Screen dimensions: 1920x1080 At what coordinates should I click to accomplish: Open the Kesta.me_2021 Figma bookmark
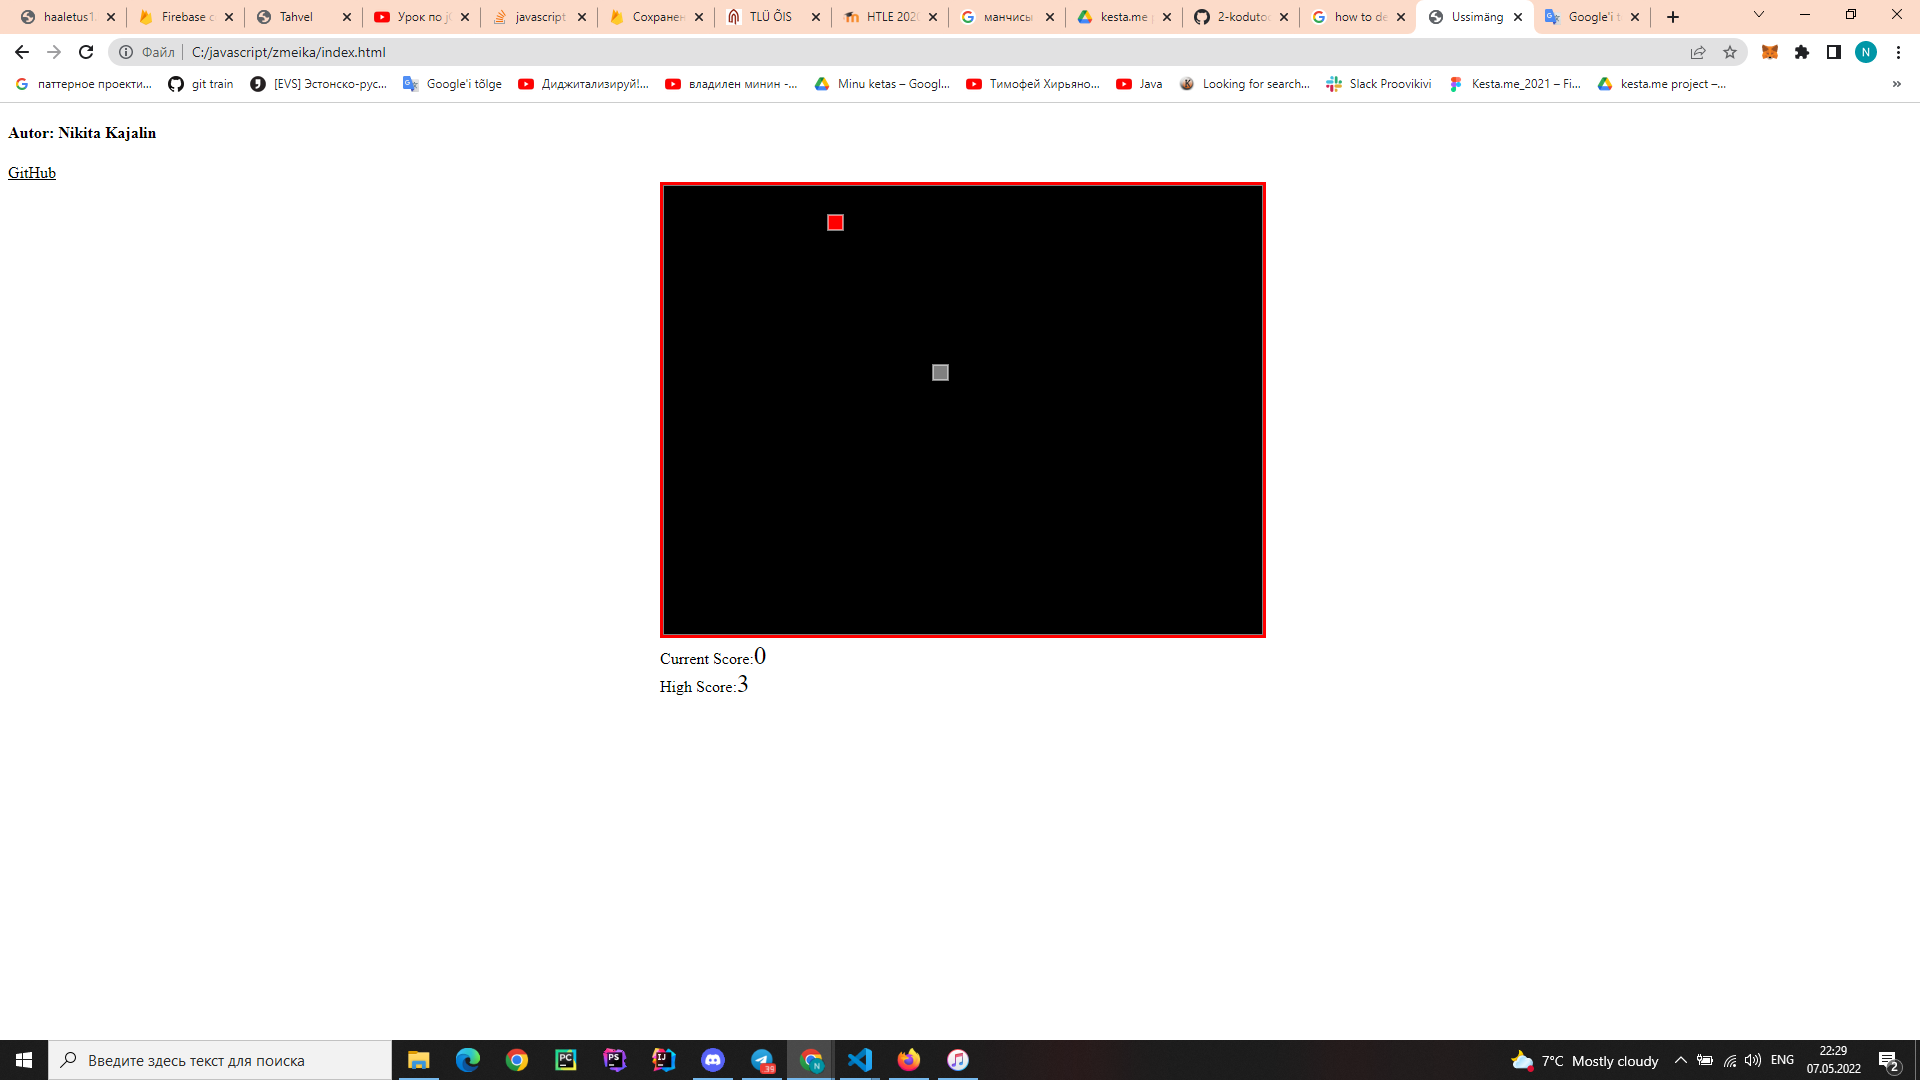[x=1516, y=84]
